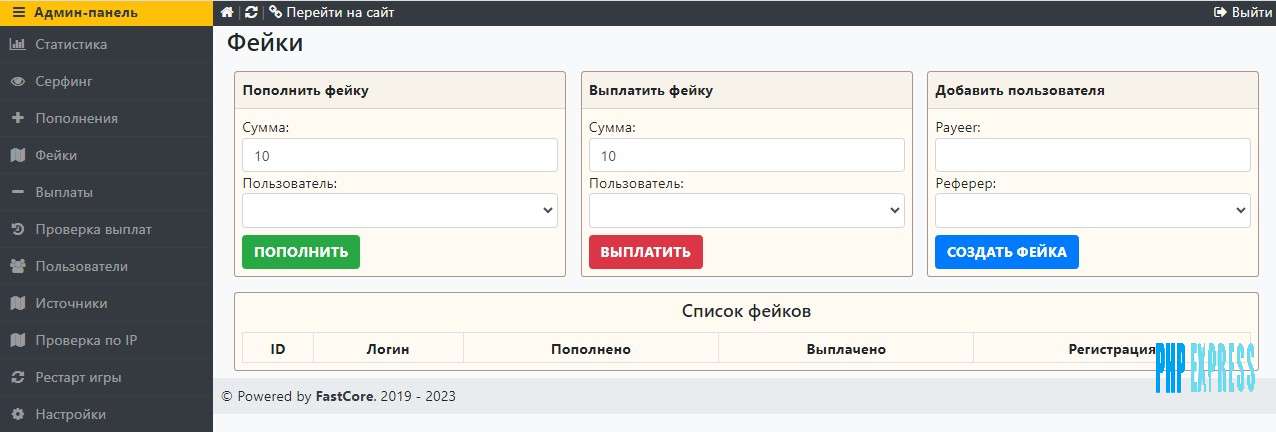
Task: Focus the Payeer input field
Action: pos(1093,155)
